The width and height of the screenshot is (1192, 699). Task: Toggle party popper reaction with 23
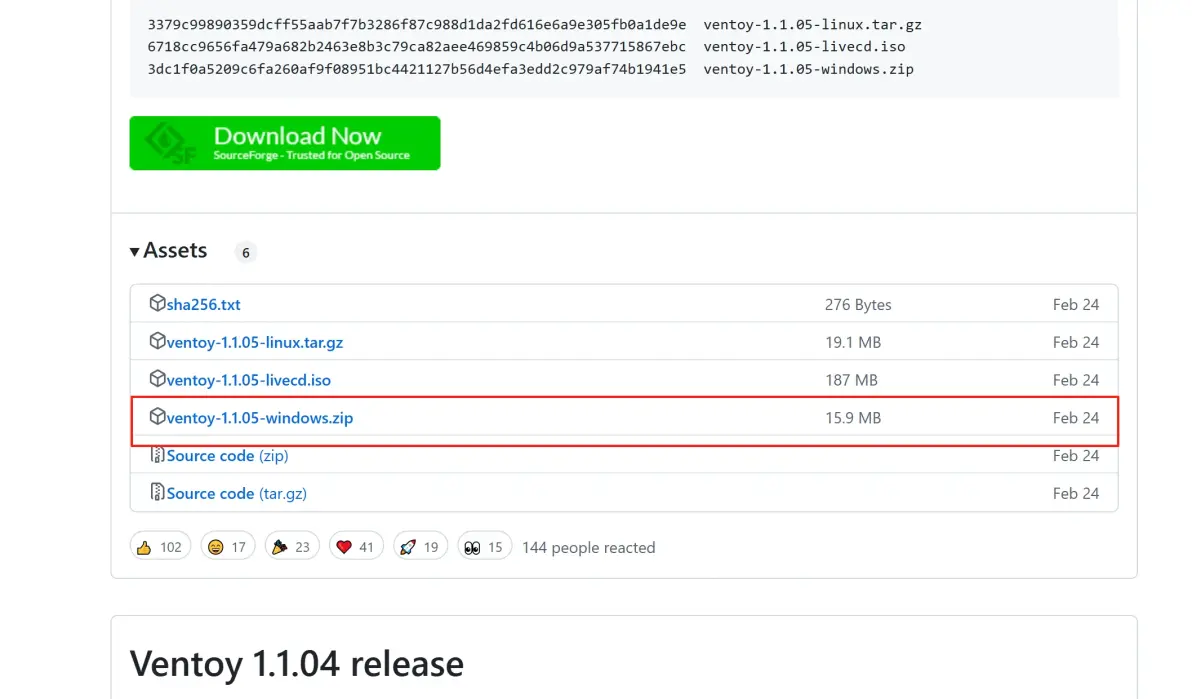coord(291,547)
